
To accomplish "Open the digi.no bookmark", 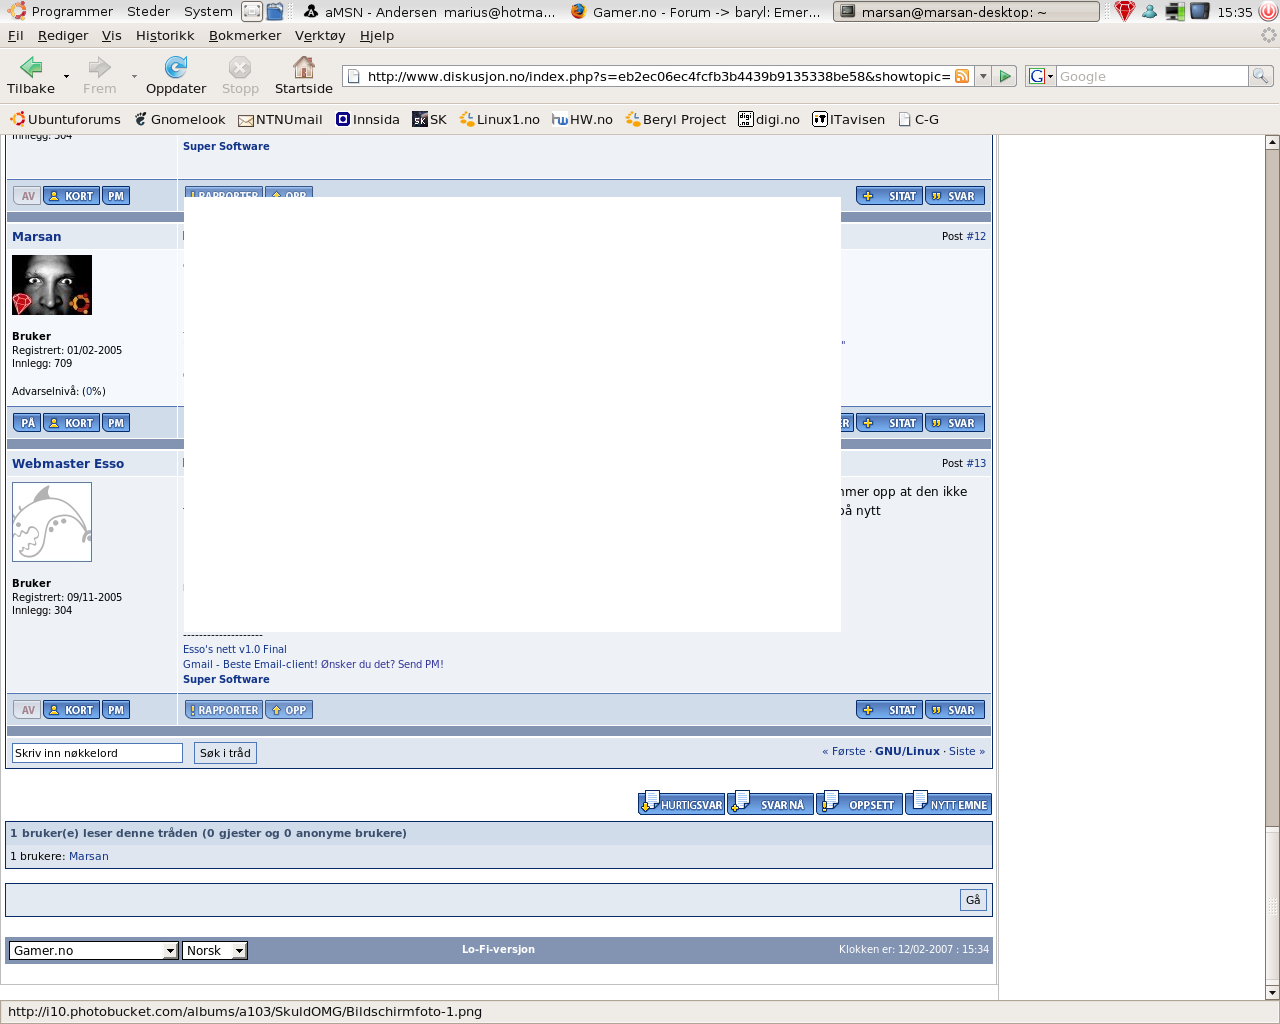I will coord(769,119).
